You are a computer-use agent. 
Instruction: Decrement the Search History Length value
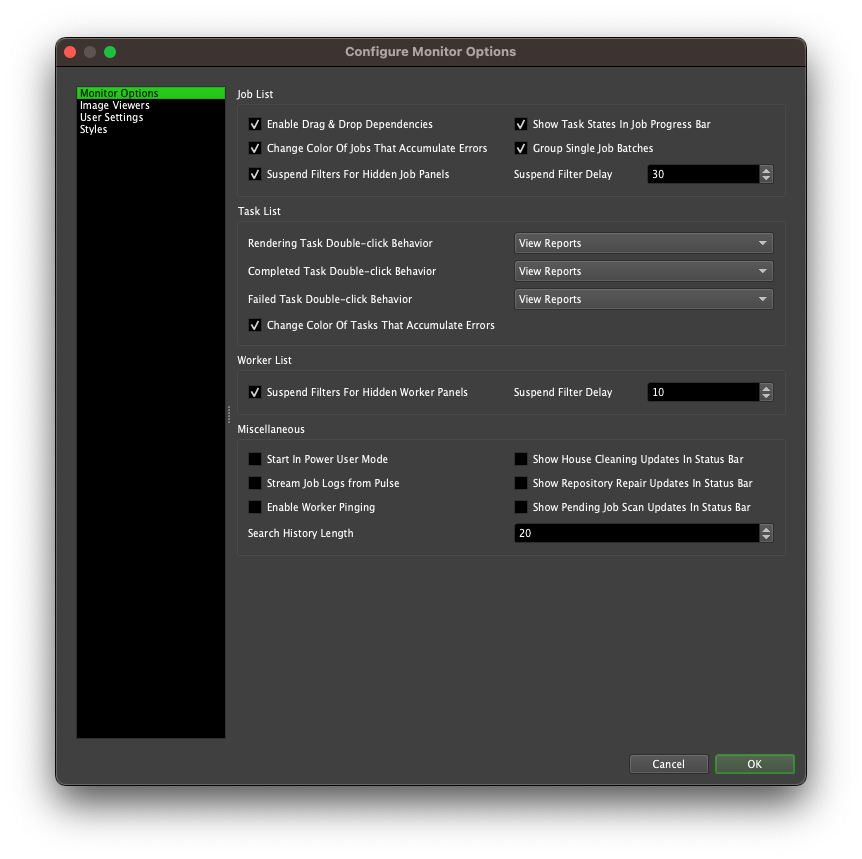766,537
